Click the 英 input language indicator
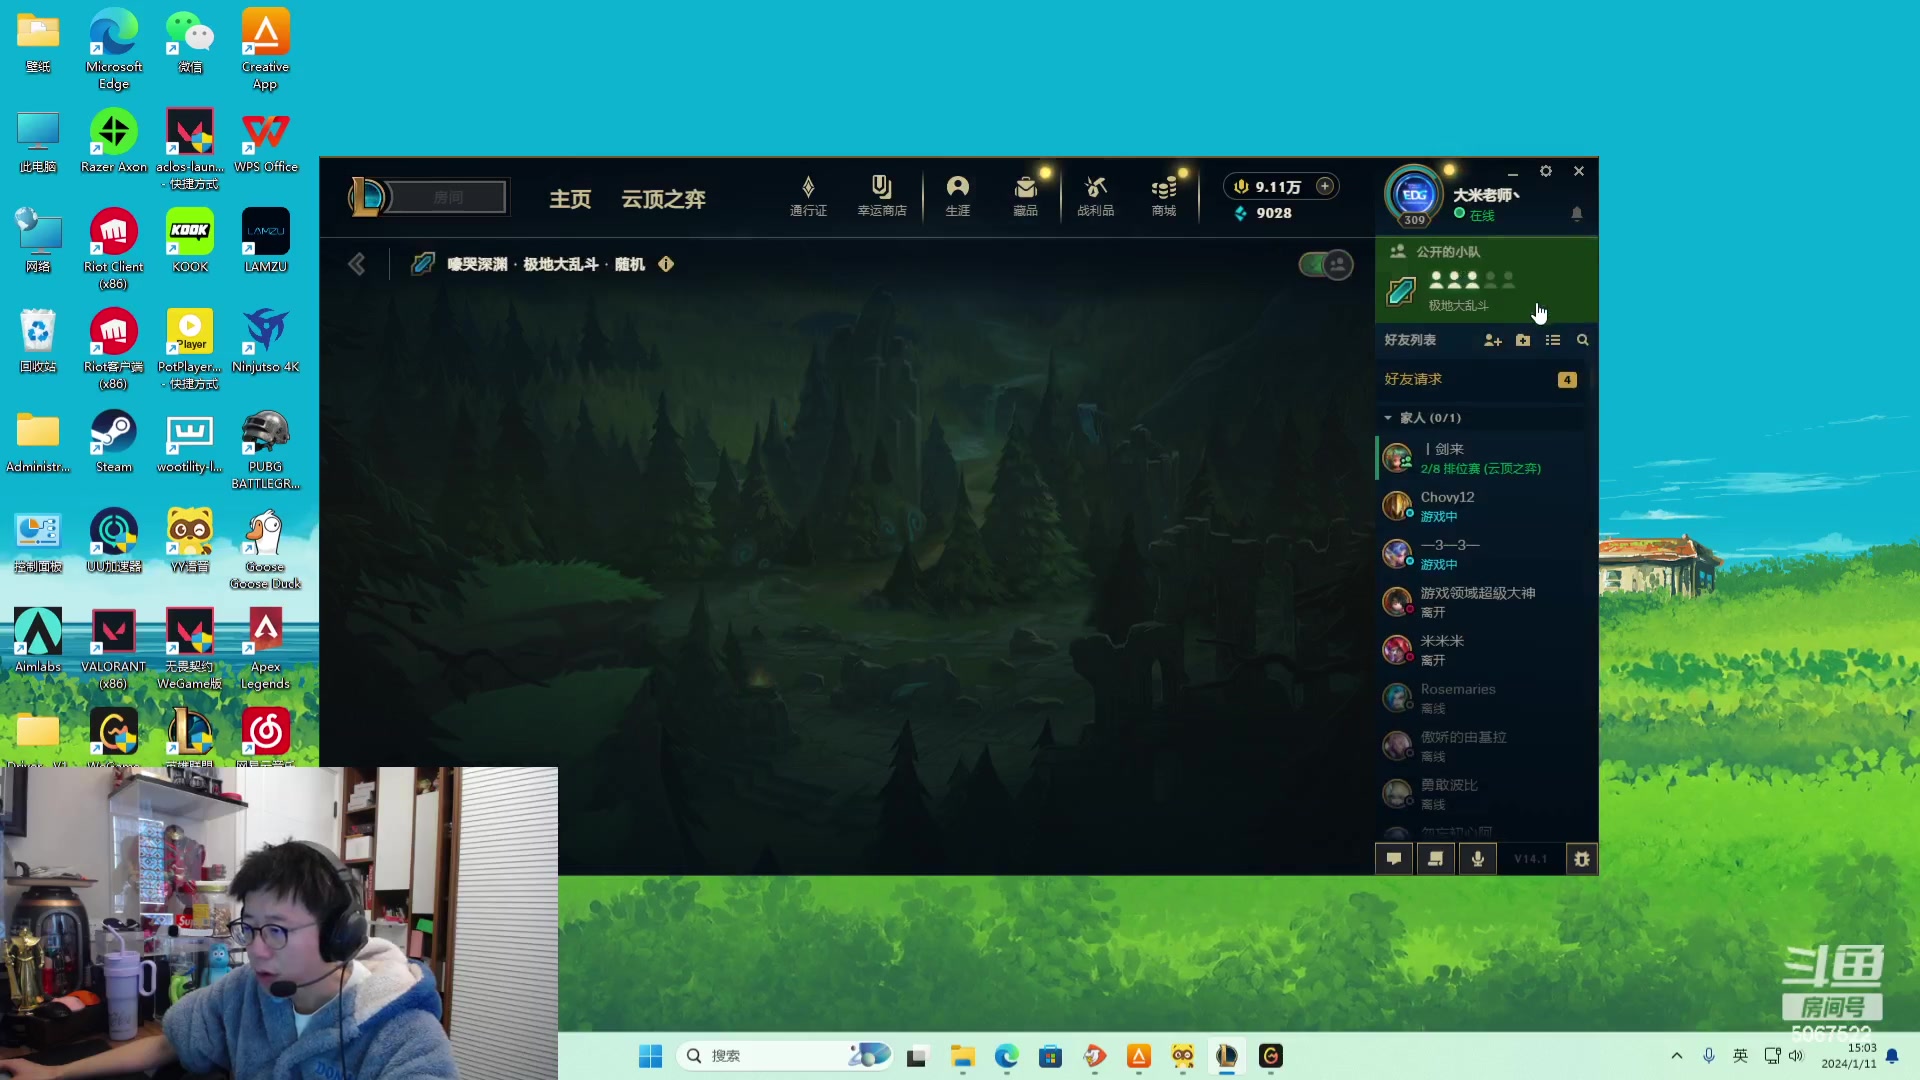Screen dimensions: 1920x1080 (1741, 1056)
